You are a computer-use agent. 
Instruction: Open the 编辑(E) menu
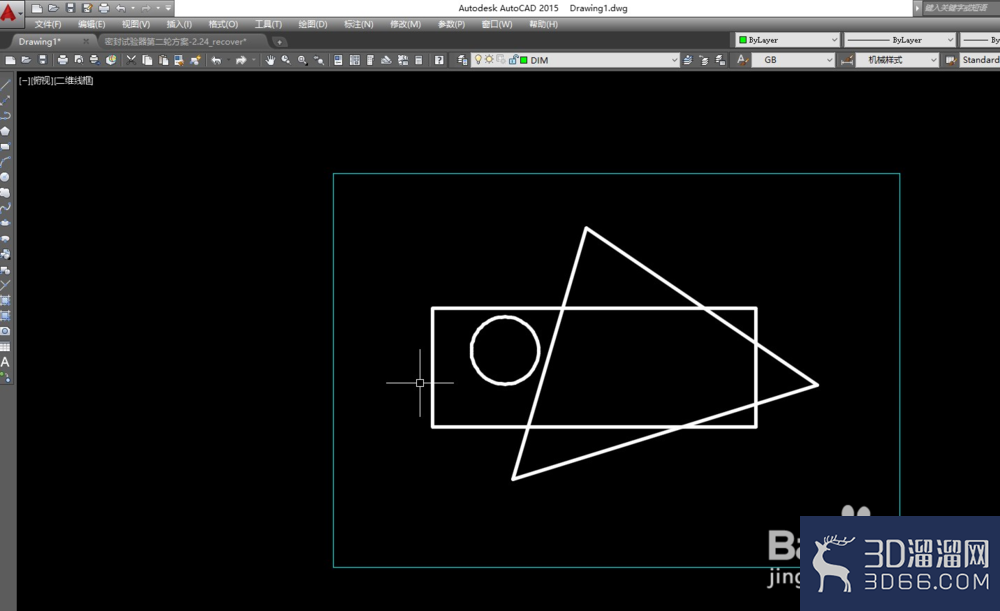(x=91, y=24)
